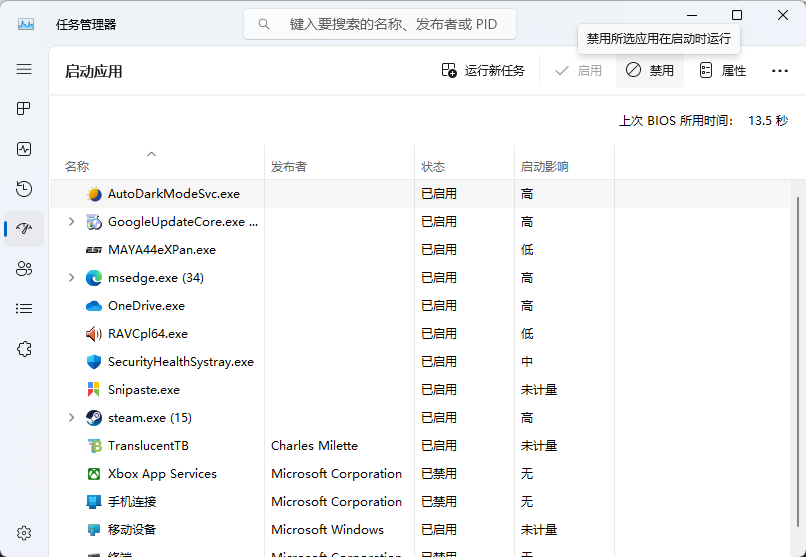The height and width of the screenshot is (557, 806).
Task: Open the more options ellipsis menu
Action: coord(780,71)
